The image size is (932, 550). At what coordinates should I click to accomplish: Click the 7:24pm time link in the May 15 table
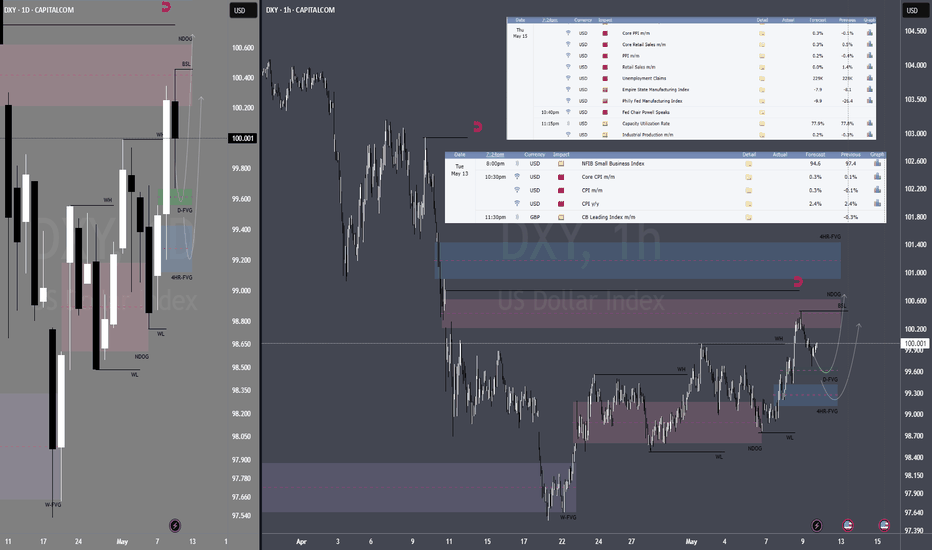(x=550, y=20)
